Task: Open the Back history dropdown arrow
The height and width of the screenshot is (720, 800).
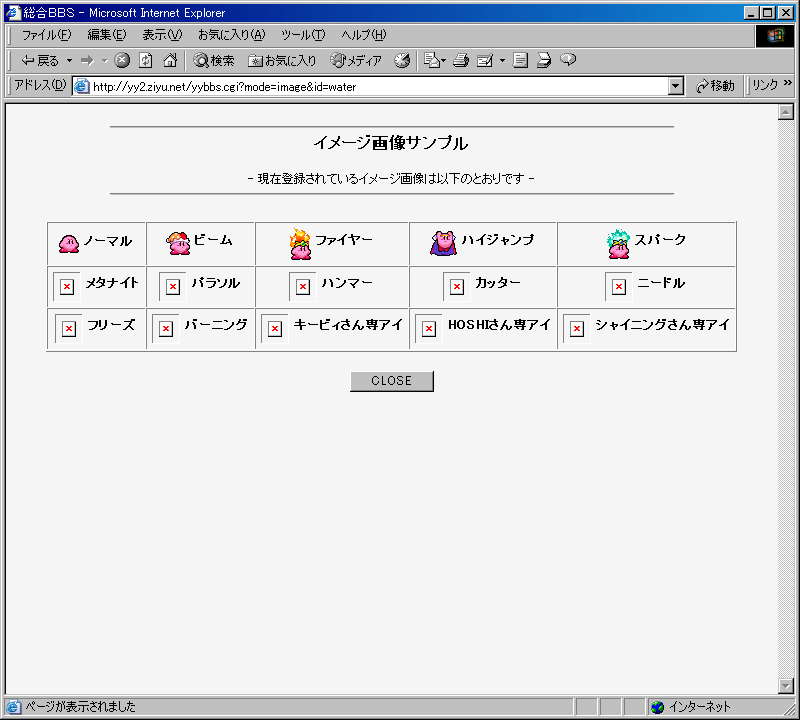Action: tap(69, 61)
